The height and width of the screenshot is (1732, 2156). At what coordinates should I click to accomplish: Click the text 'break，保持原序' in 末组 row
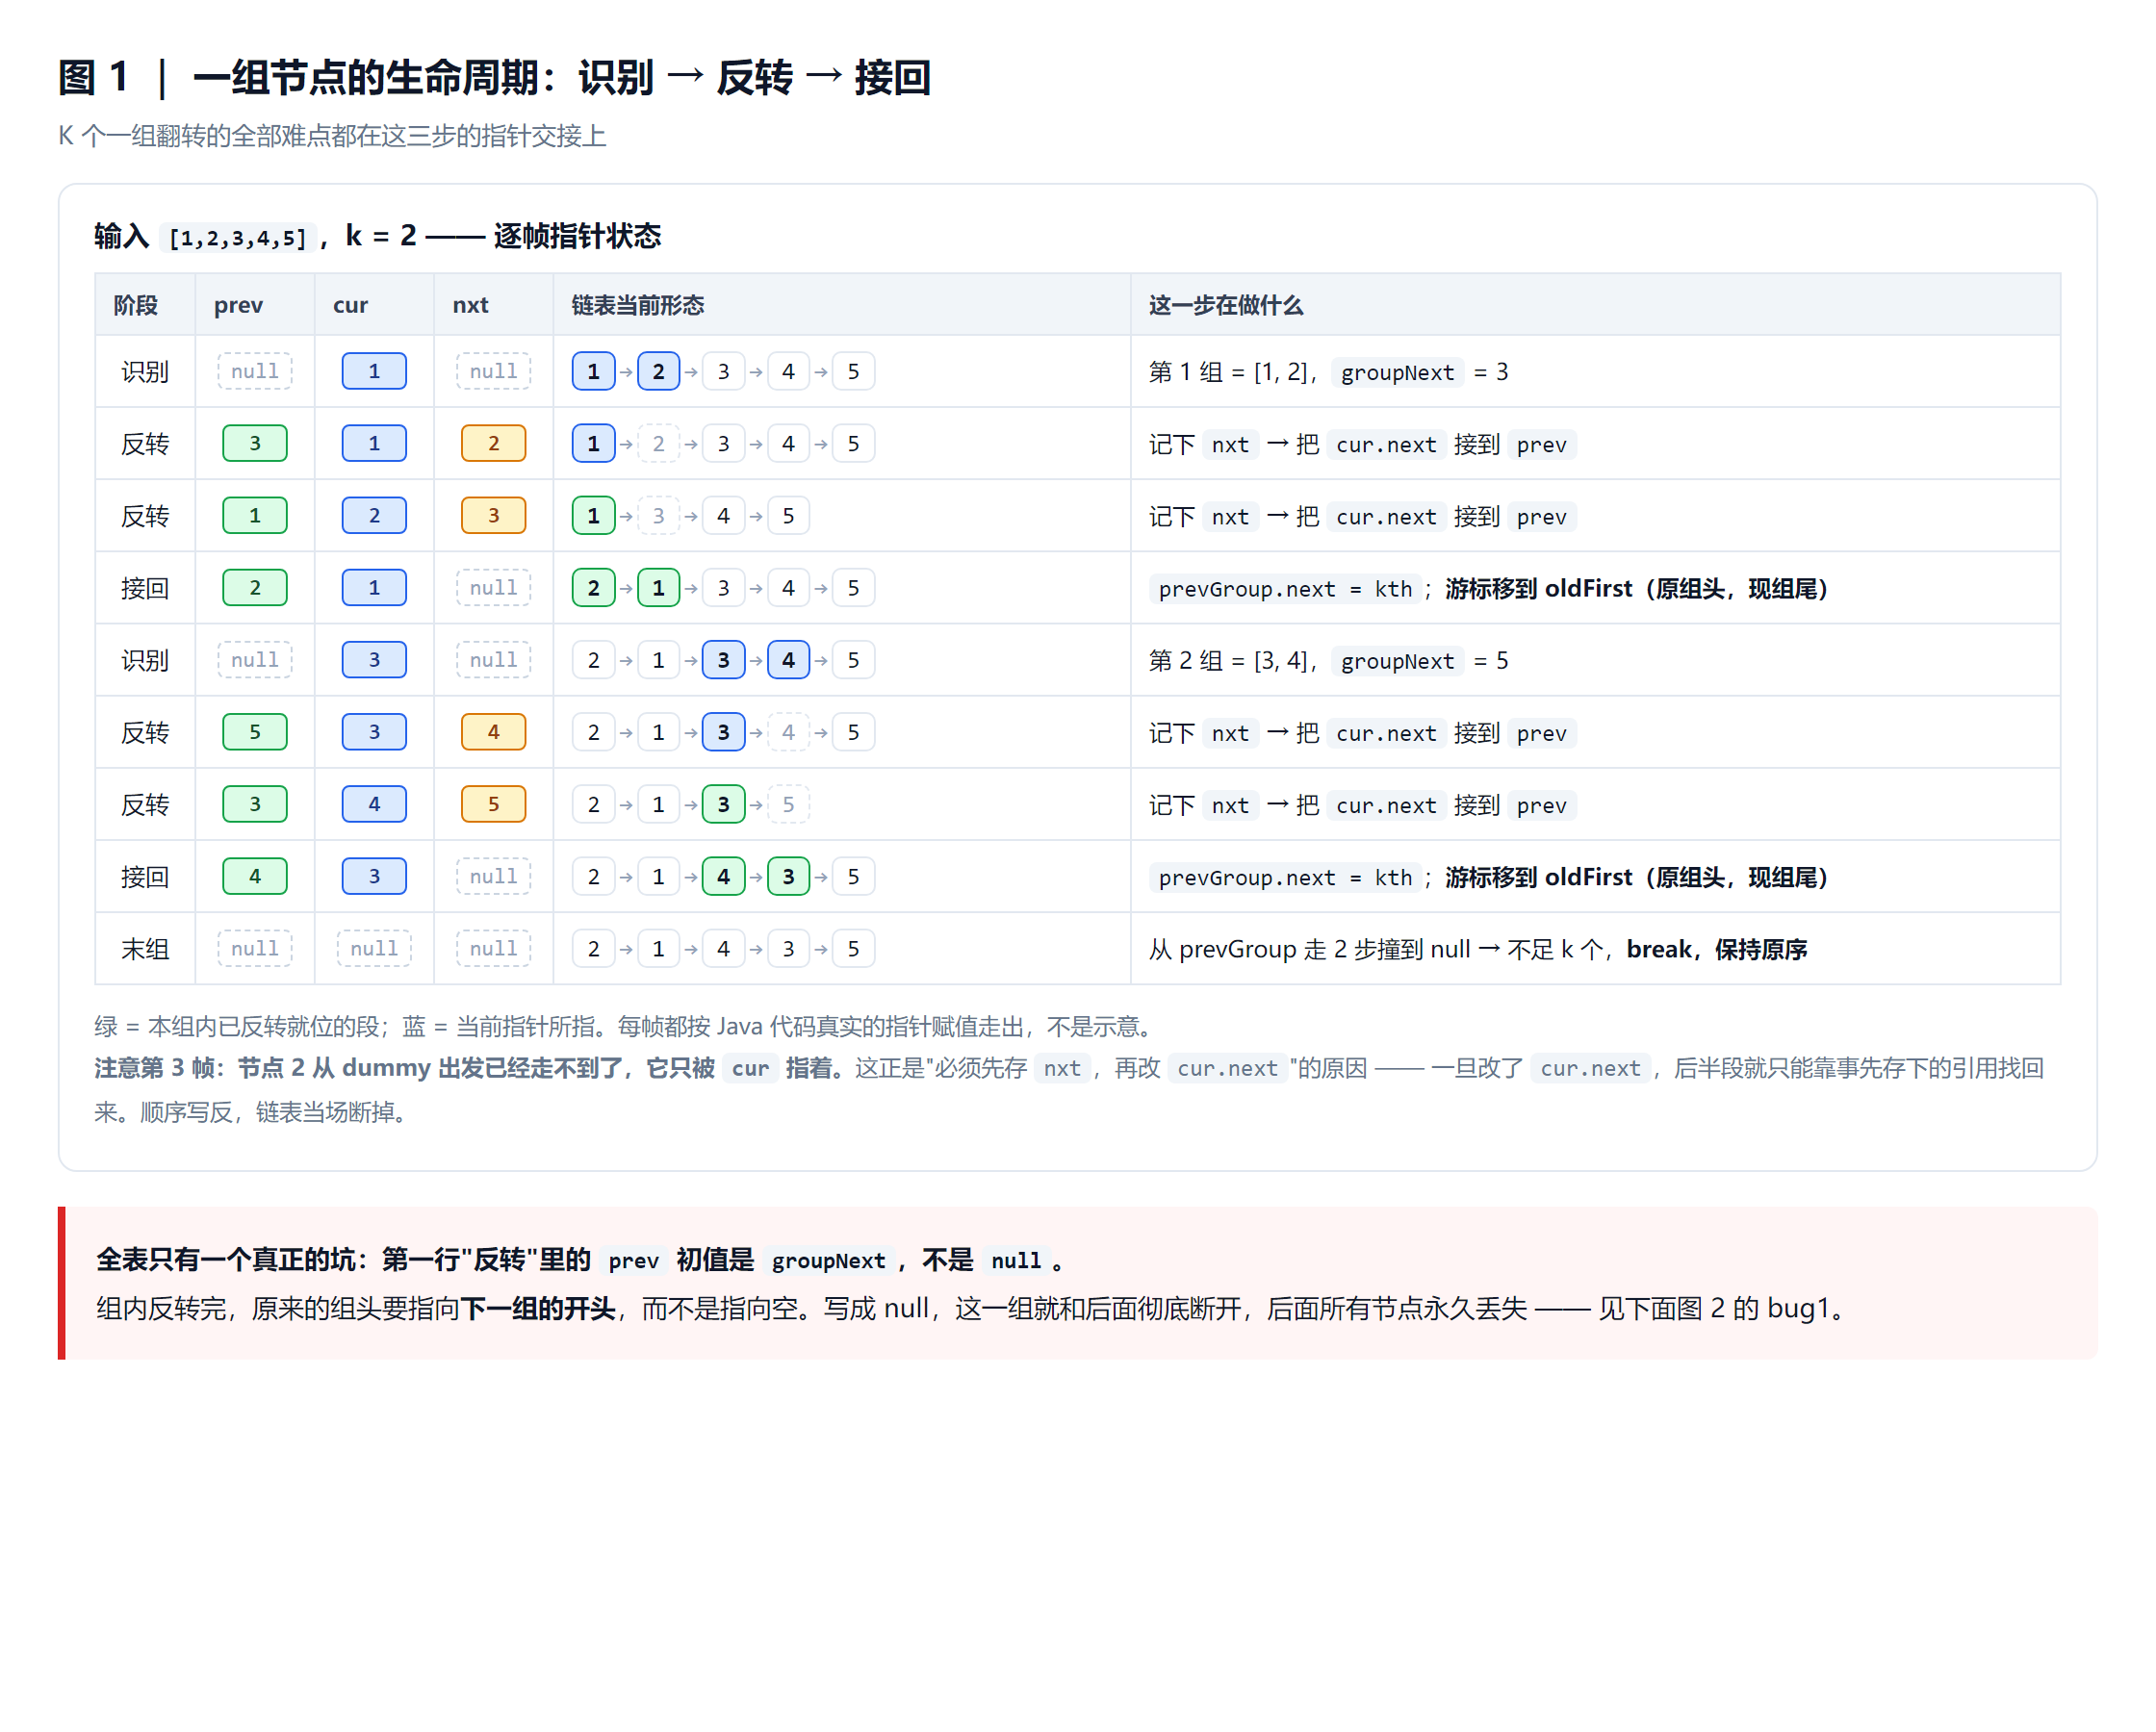1716,949
